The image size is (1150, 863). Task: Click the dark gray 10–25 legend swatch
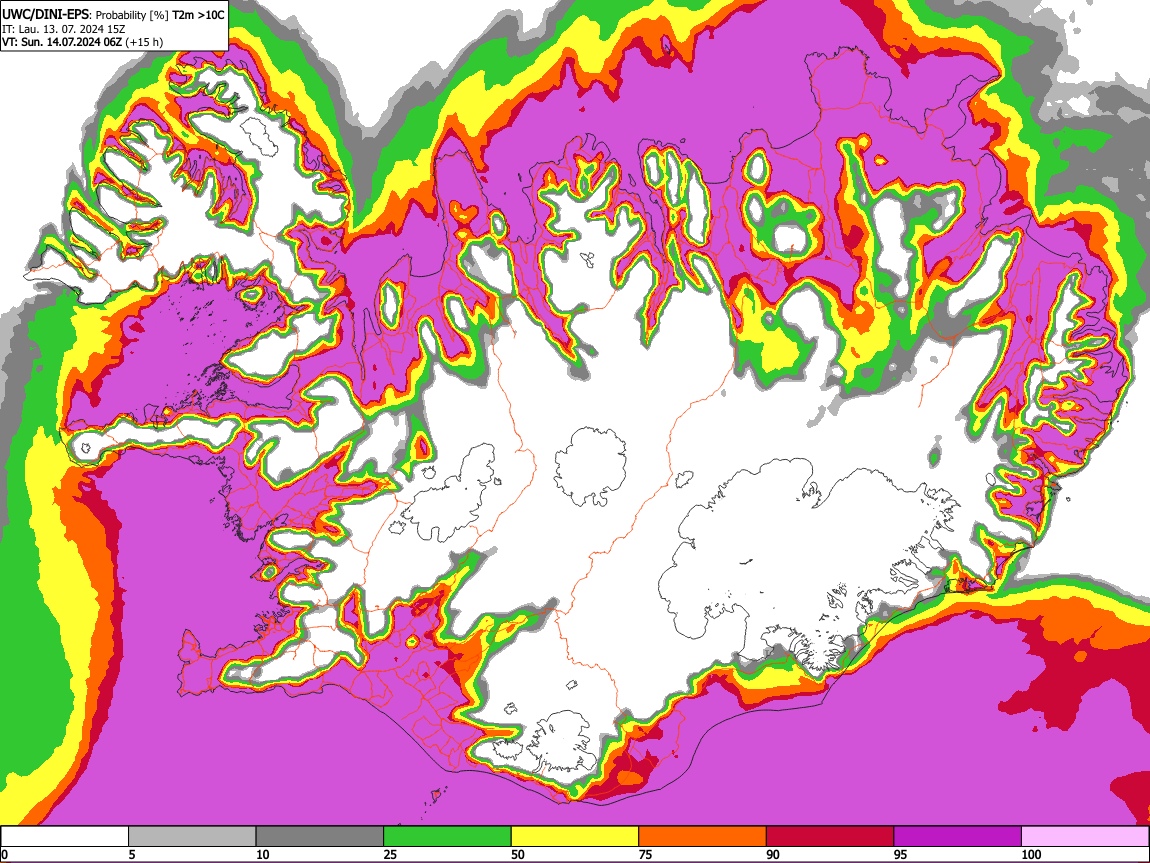coord(320,837)
